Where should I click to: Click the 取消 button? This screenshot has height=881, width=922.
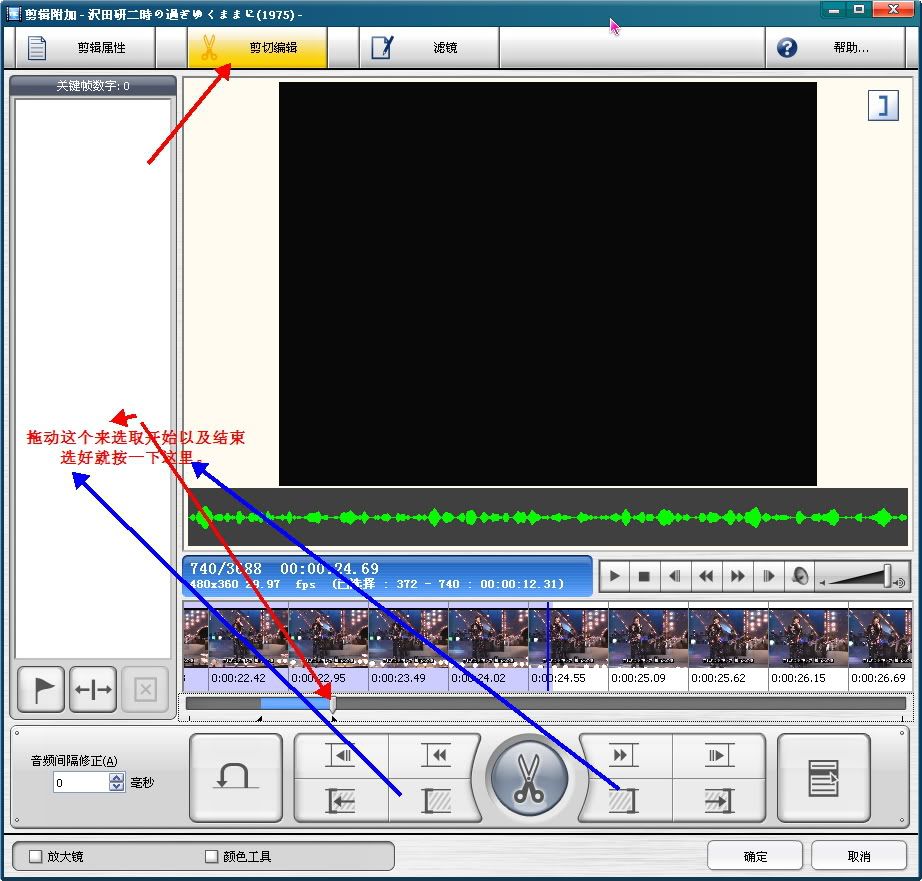click(858, 856)
